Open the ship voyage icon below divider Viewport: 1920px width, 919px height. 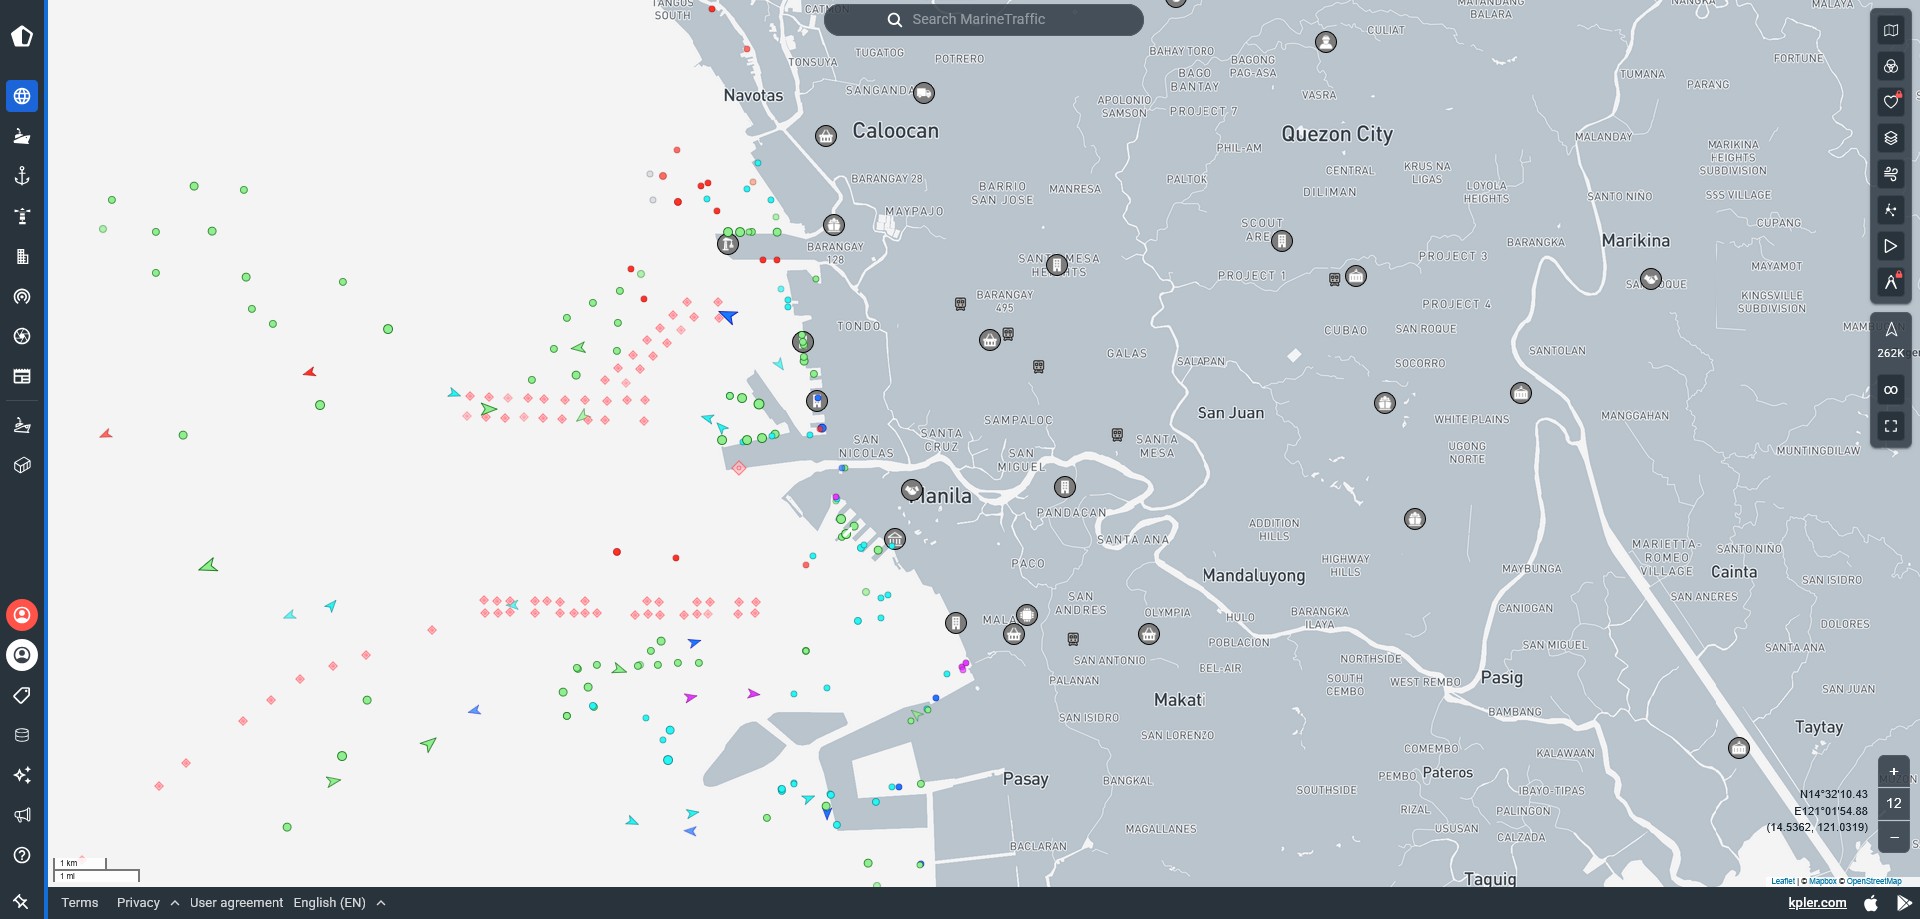22,425
